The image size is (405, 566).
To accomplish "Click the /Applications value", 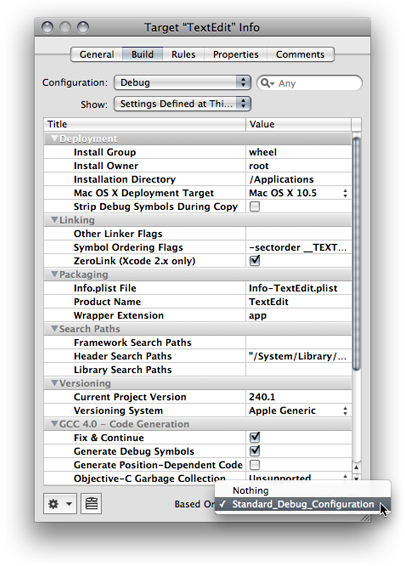I will tap(299, 179).
